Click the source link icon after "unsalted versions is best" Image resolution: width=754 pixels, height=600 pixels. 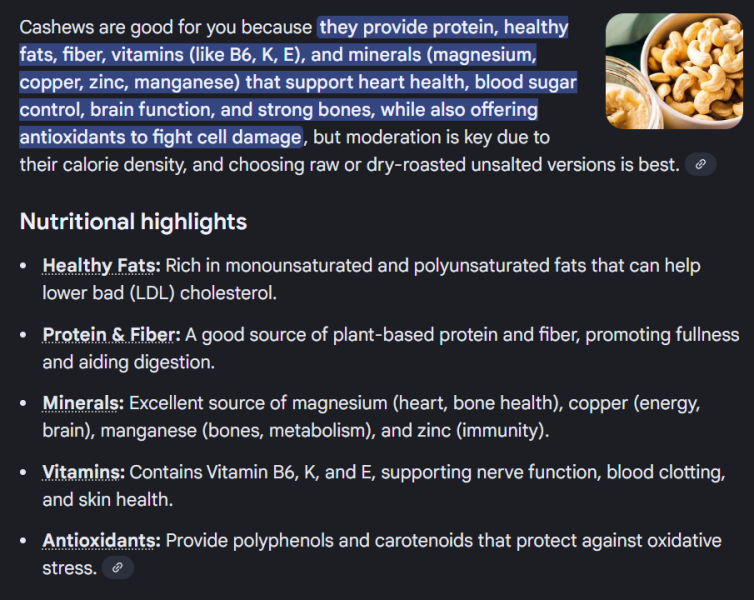tap(701, 164)
